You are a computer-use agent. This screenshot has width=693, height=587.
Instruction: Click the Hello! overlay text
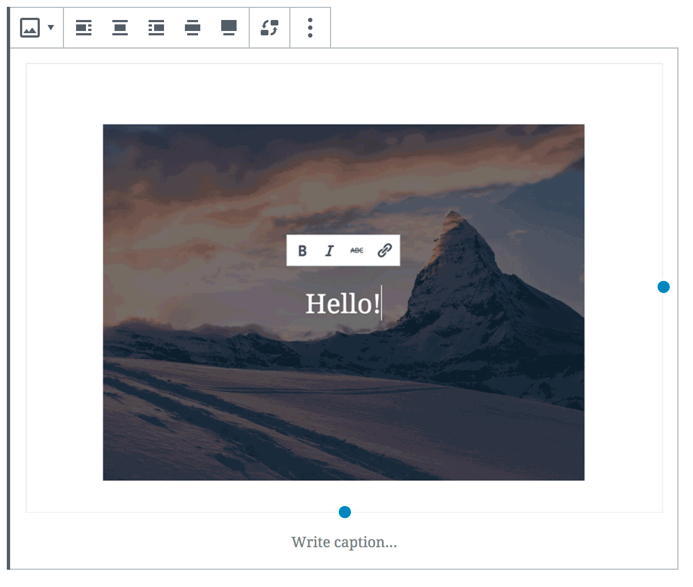(x=342, y=304)
